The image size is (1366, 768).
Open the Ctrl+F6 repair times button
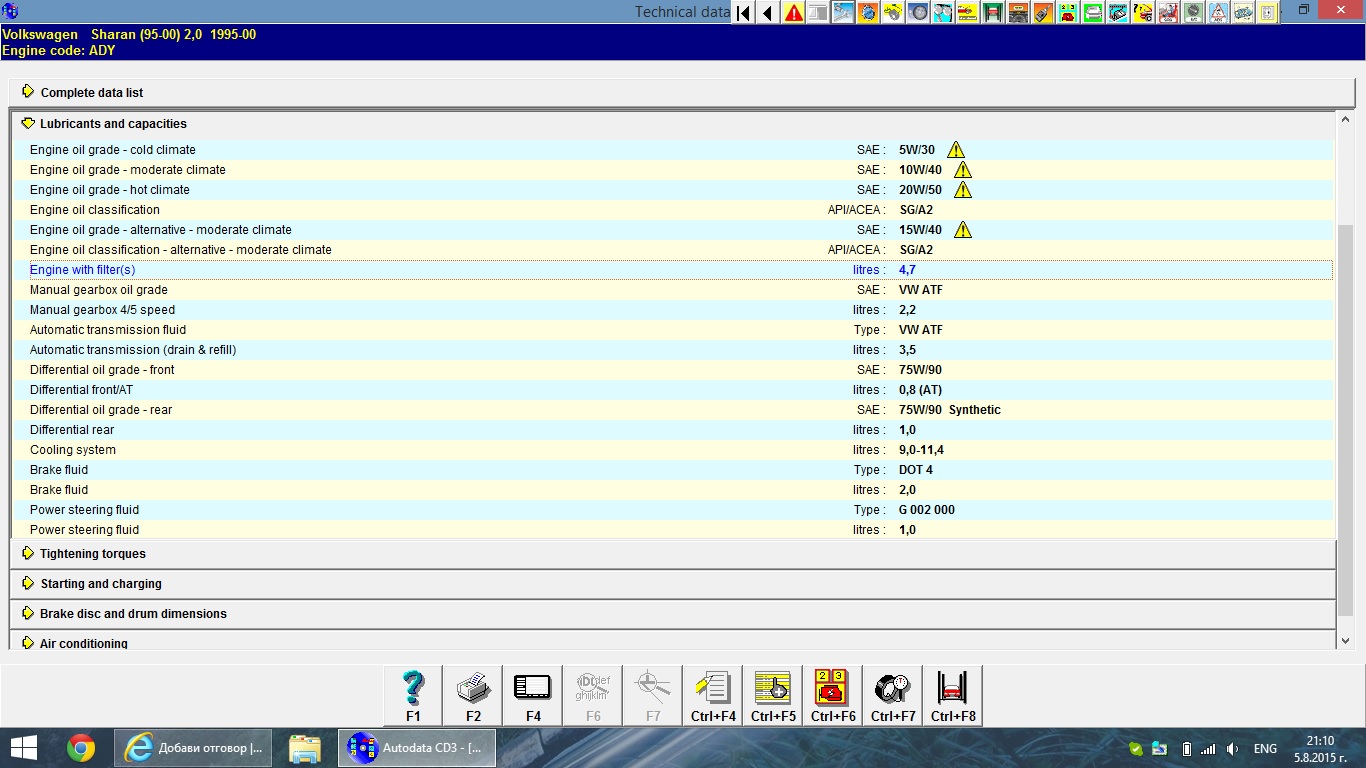833,695
